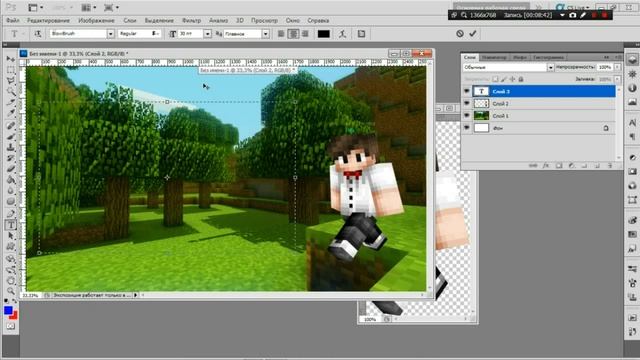
Task: Click the fx add layer style button
Action: (546, 166)
